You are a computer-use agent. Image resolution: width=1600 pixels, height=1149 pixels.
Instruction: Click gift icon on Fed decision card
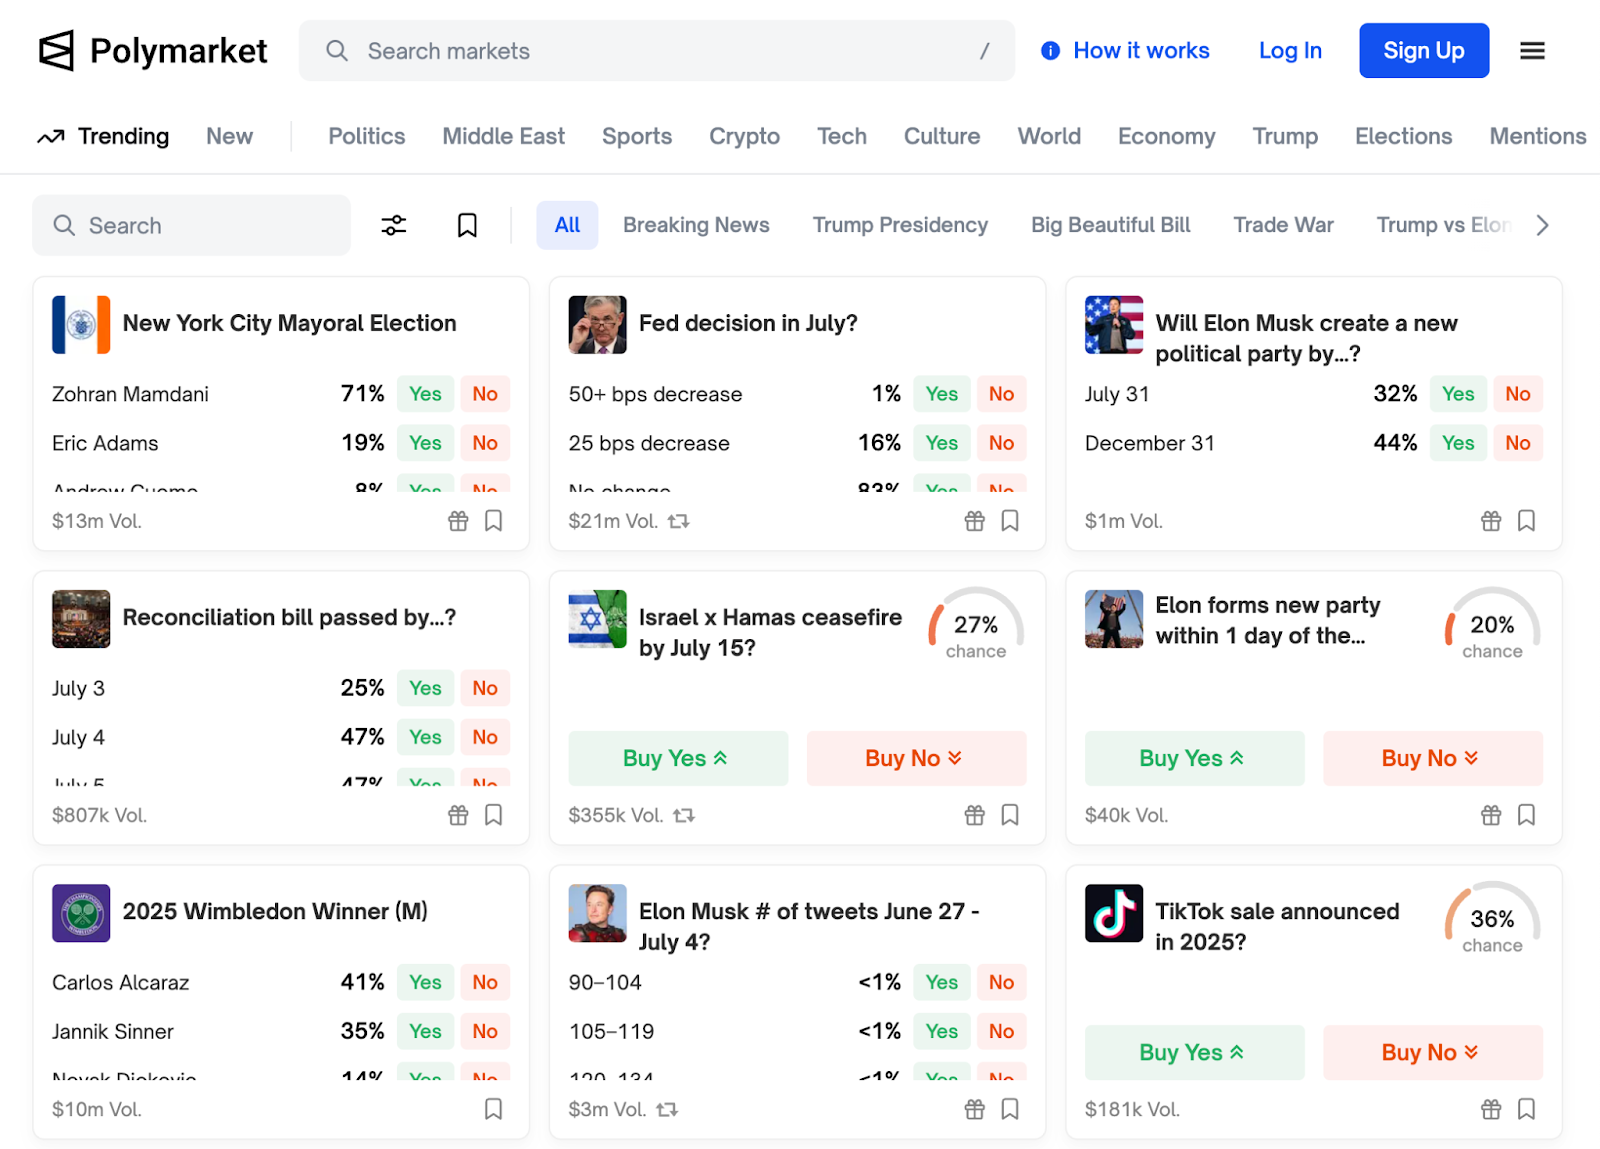[974, 521]
